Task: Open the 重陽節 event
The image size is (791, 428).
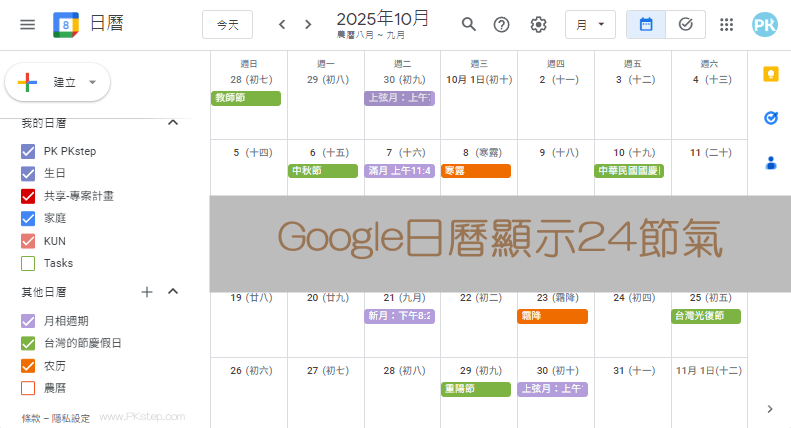Action: tap(476, 389)
